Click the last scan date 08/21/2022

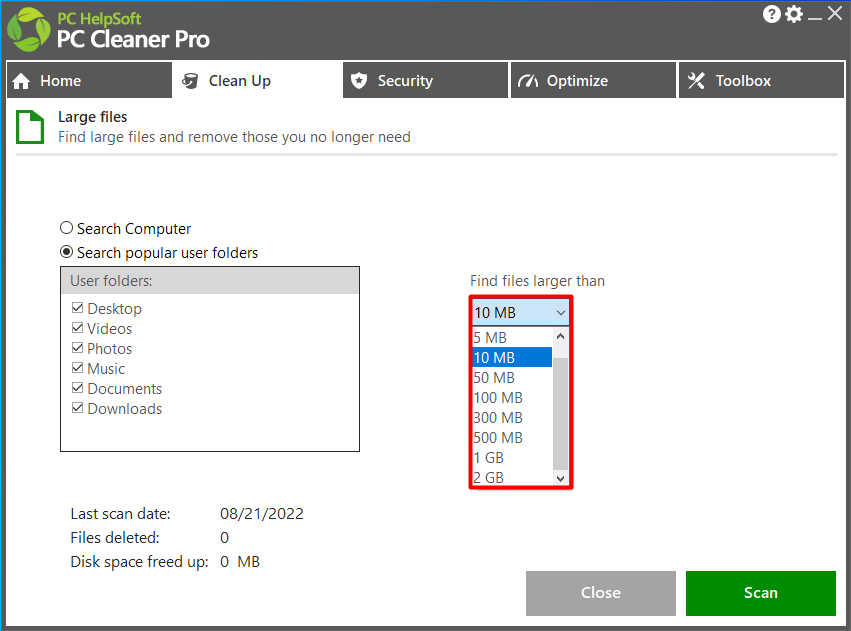pos(262,514)
